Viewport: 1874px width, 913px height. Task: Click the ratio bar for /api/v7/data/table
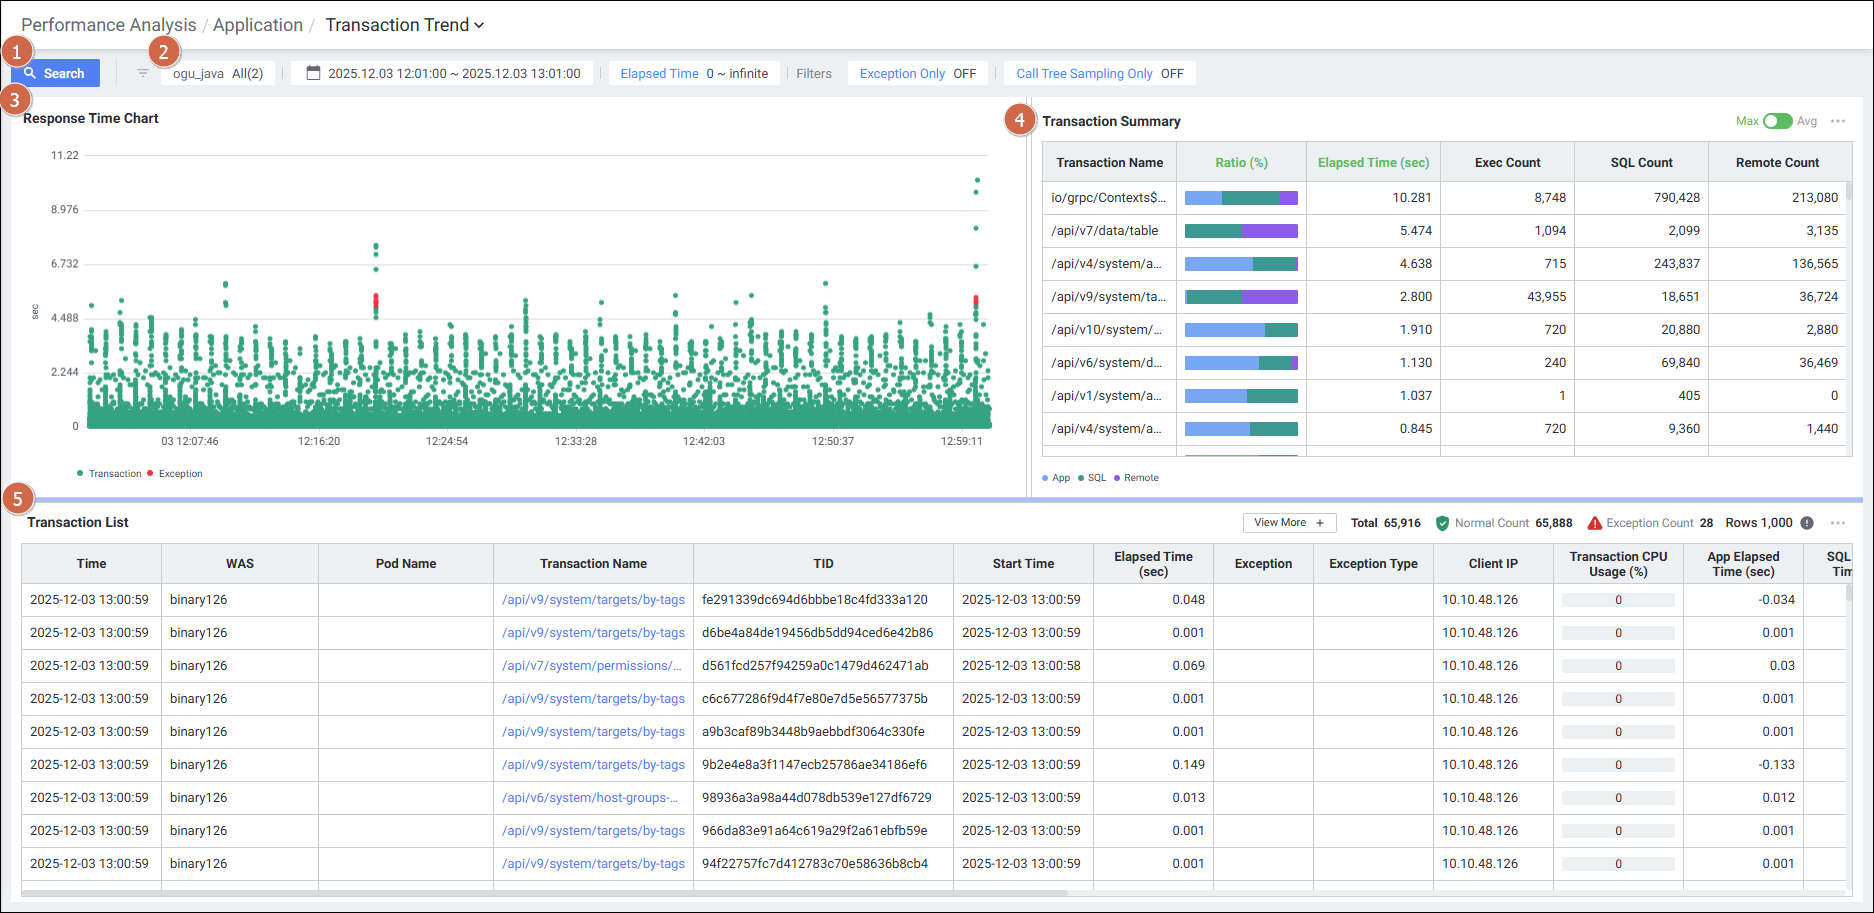click(1241, 231)
